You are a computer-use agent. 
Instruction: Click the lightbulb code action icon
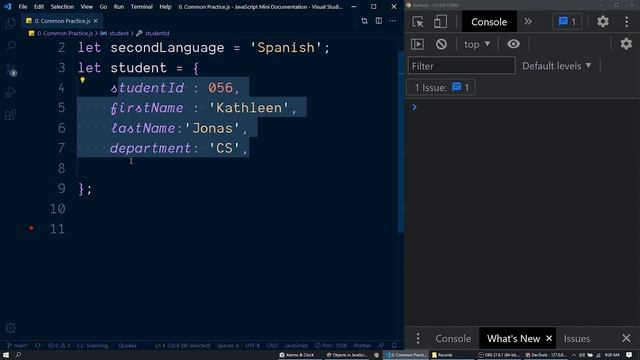82,80
